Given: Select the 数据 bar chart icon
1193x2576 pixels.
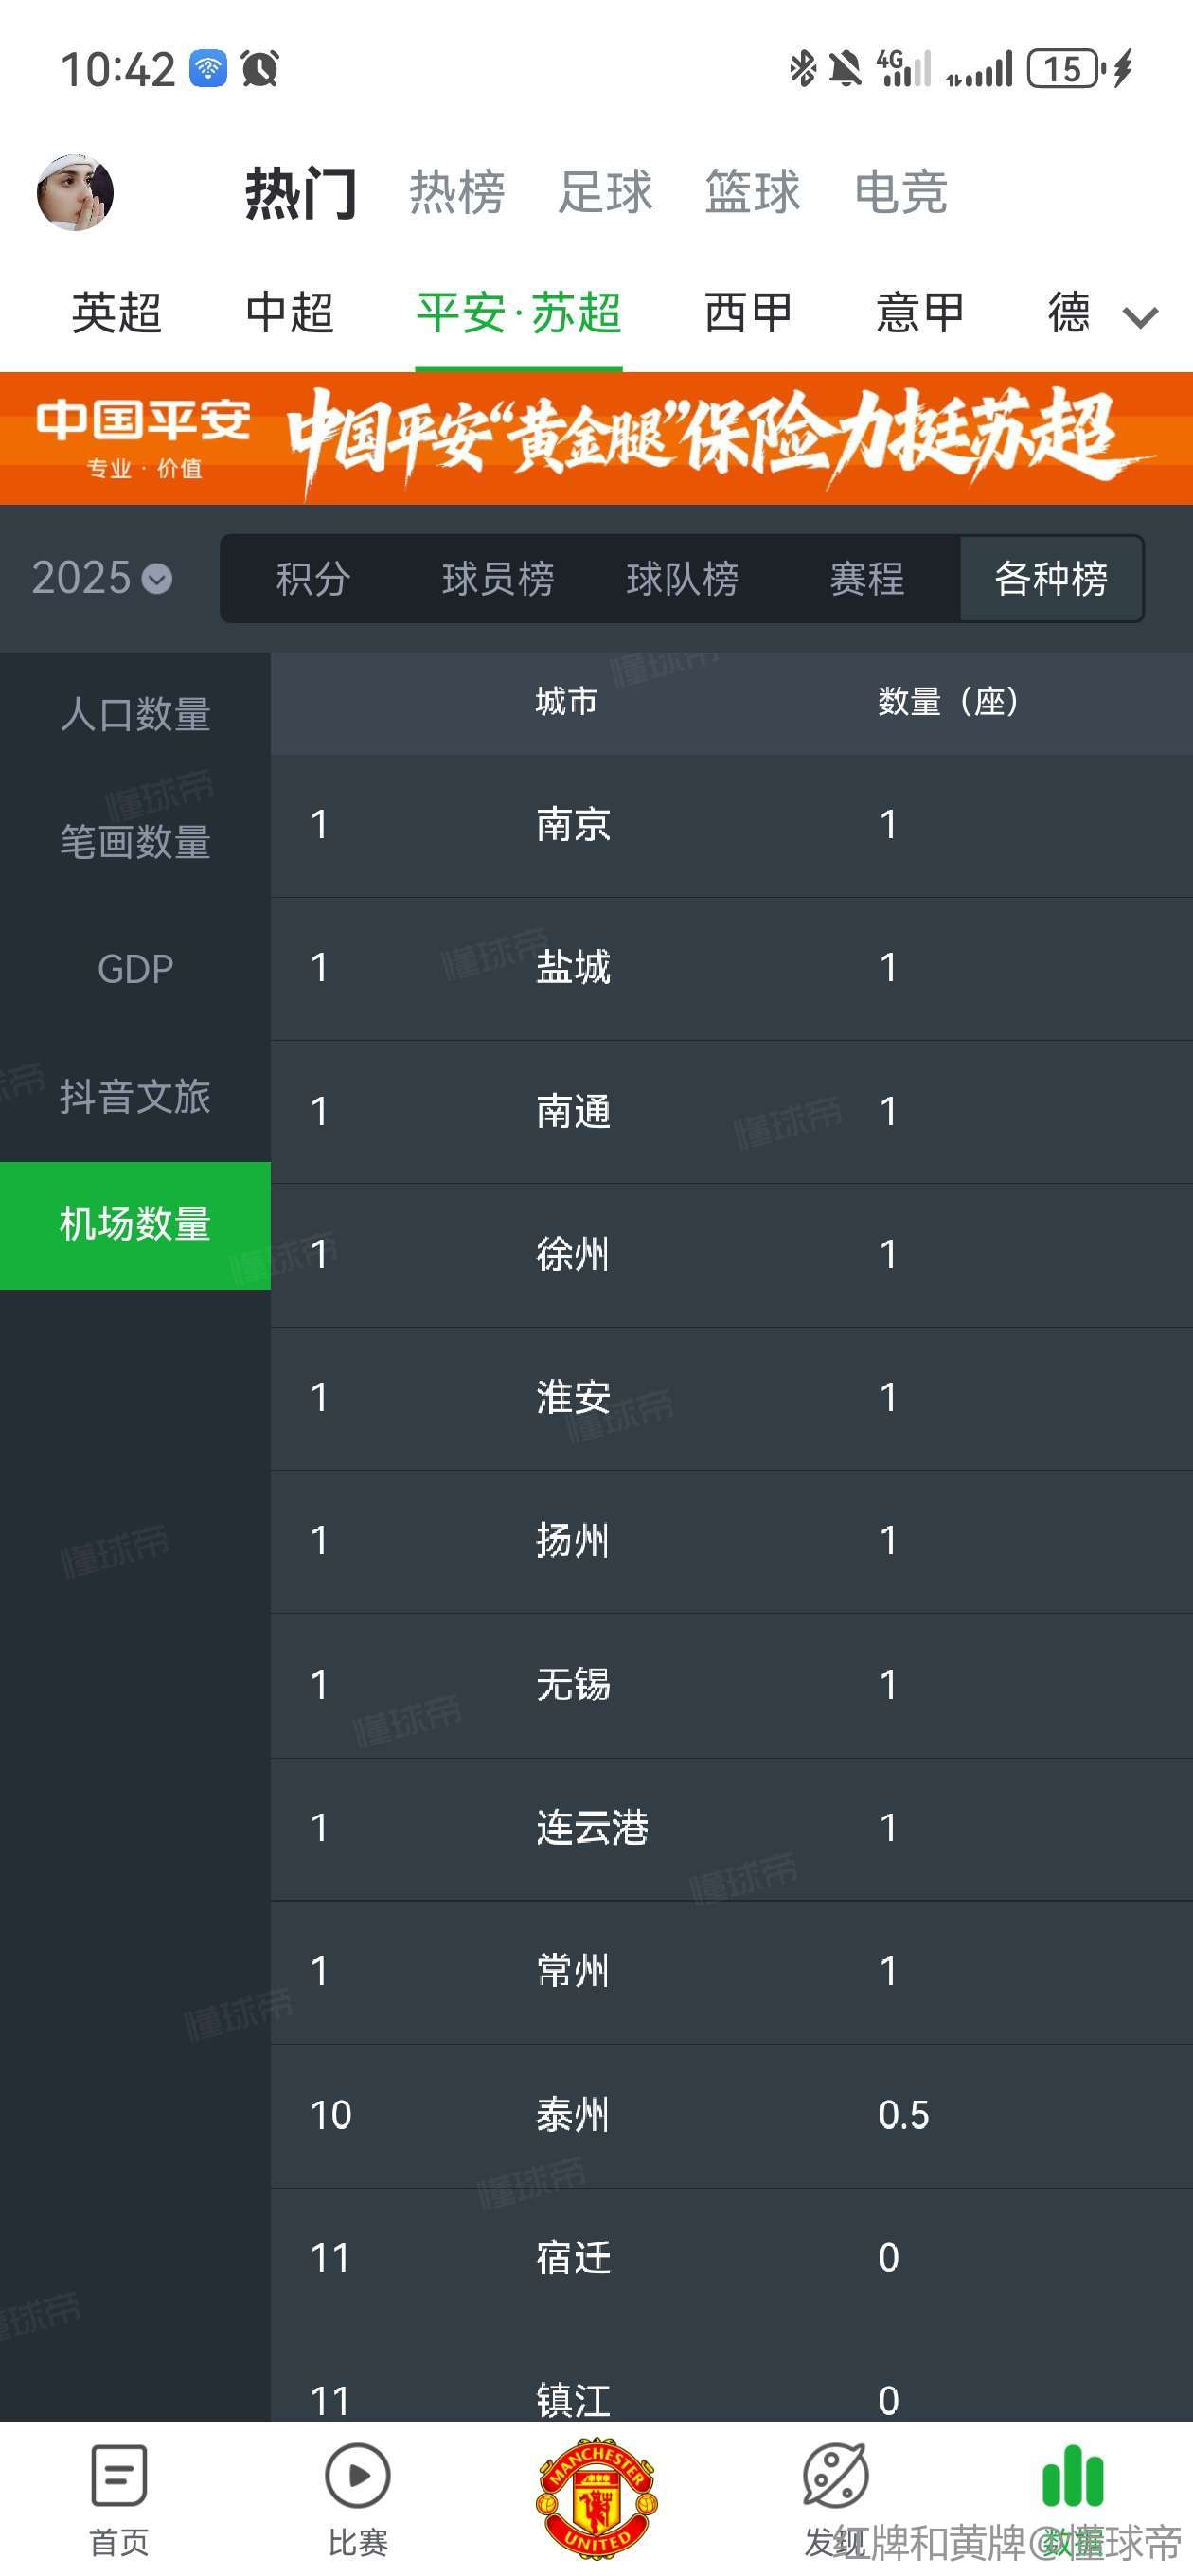Looking at the screenshot, I should [x=1073, y=2475].
